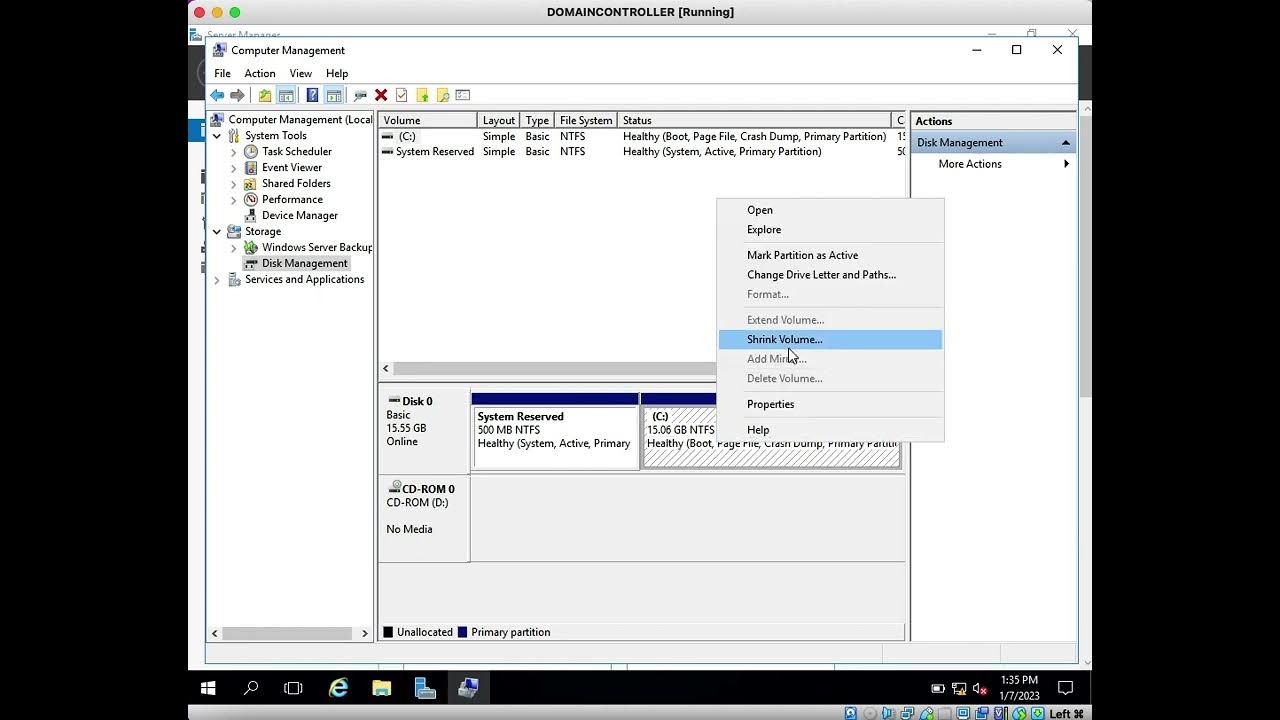Image resolution: width=1280 pixels, height=720 pixels.
Task: Expand the Shared Folders node
Action: coord(234,184)
